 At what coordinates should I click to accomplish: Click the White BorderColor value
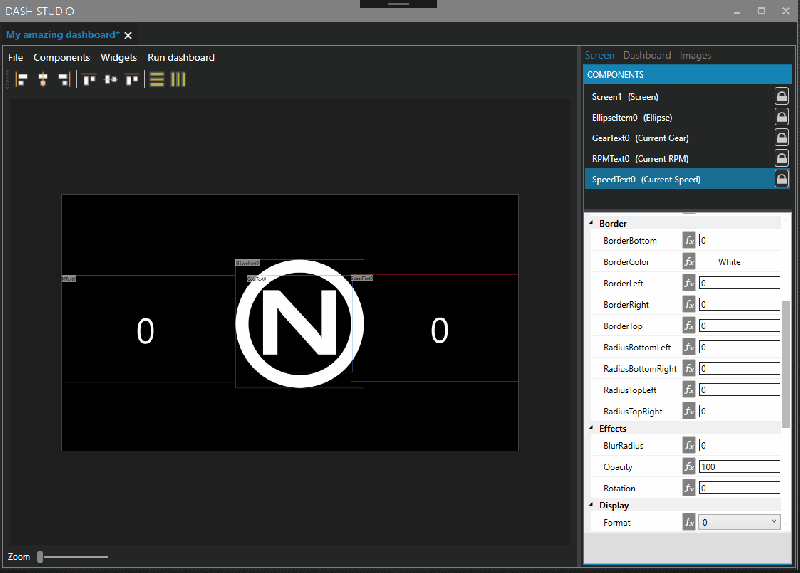pos(729,262)
